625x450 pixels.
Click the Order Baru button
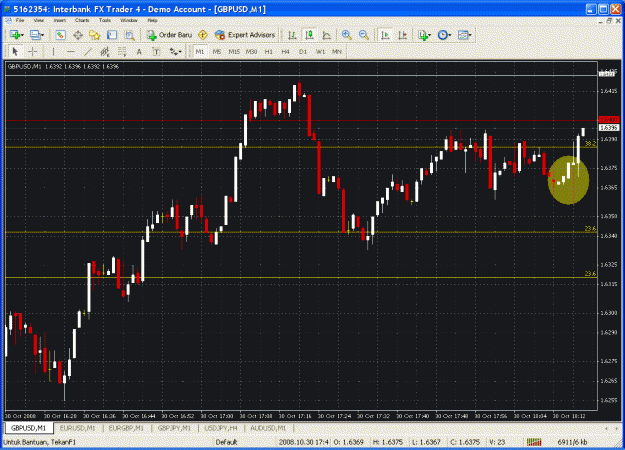pyautogui.click(x=169, y=35)
